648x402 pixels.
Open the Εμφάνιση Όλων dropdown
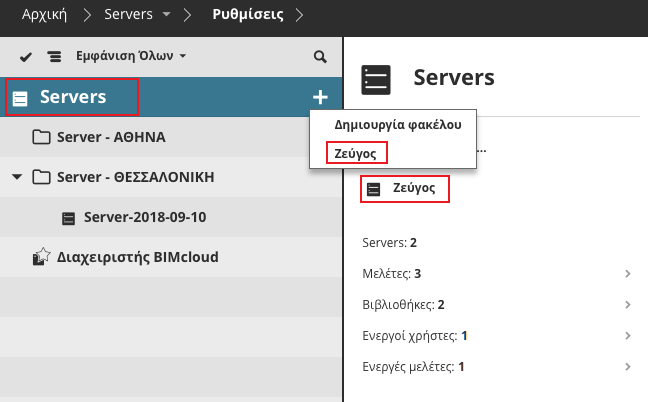[x=131, y=57]
